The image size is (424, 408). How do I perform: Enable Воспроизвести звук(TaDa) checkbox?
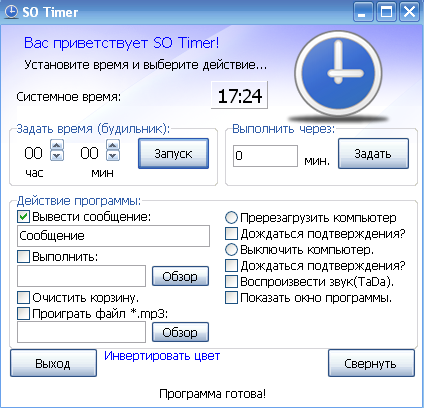click(231, 282)
